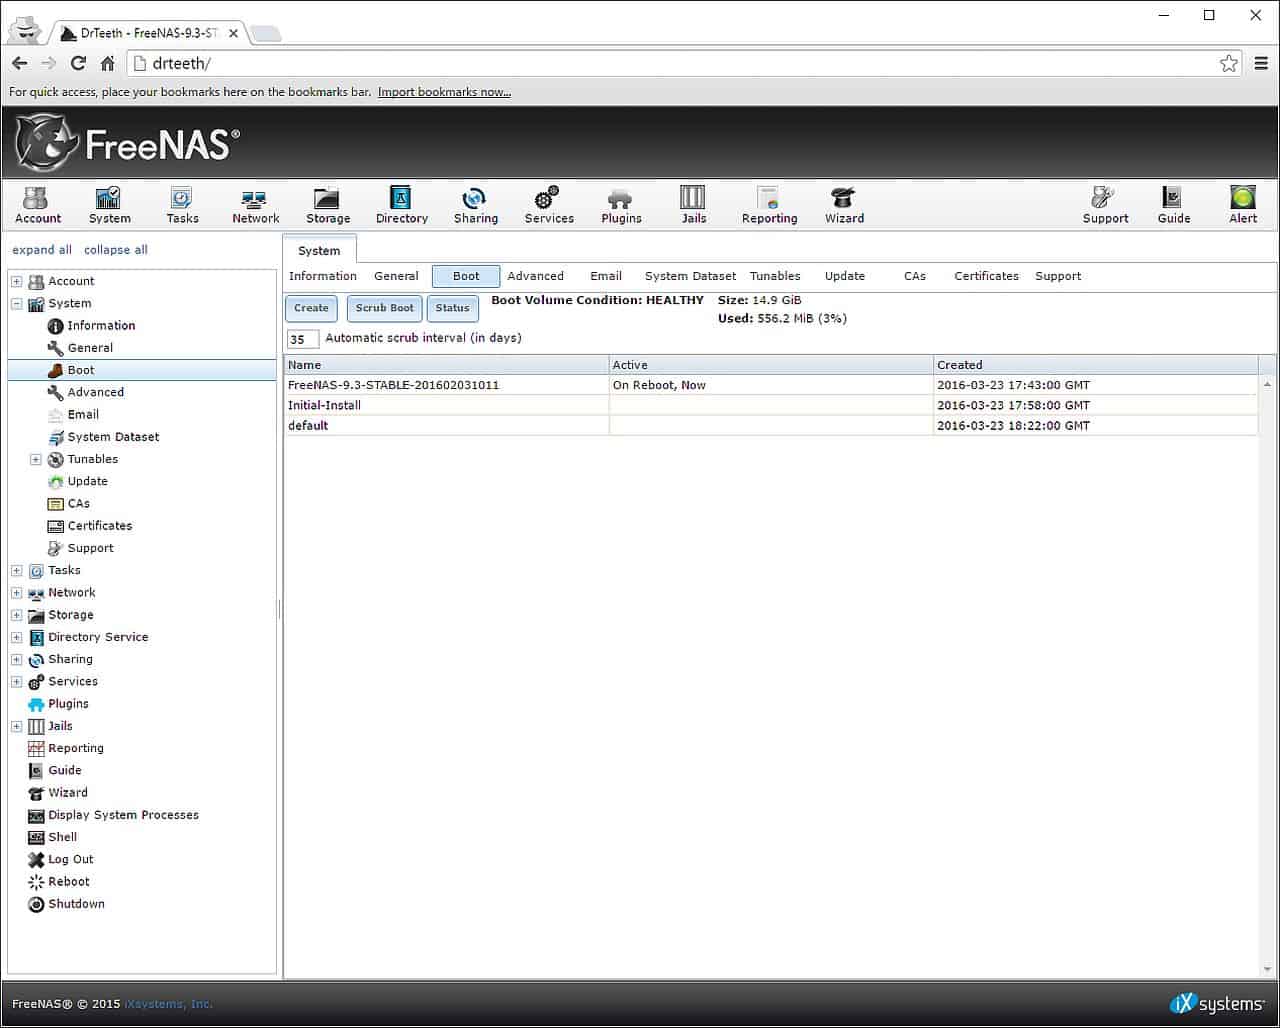This screenshot has height=1028, width=1280.
Task: Check the green Alert indicator
Action: pos(1243,206)
